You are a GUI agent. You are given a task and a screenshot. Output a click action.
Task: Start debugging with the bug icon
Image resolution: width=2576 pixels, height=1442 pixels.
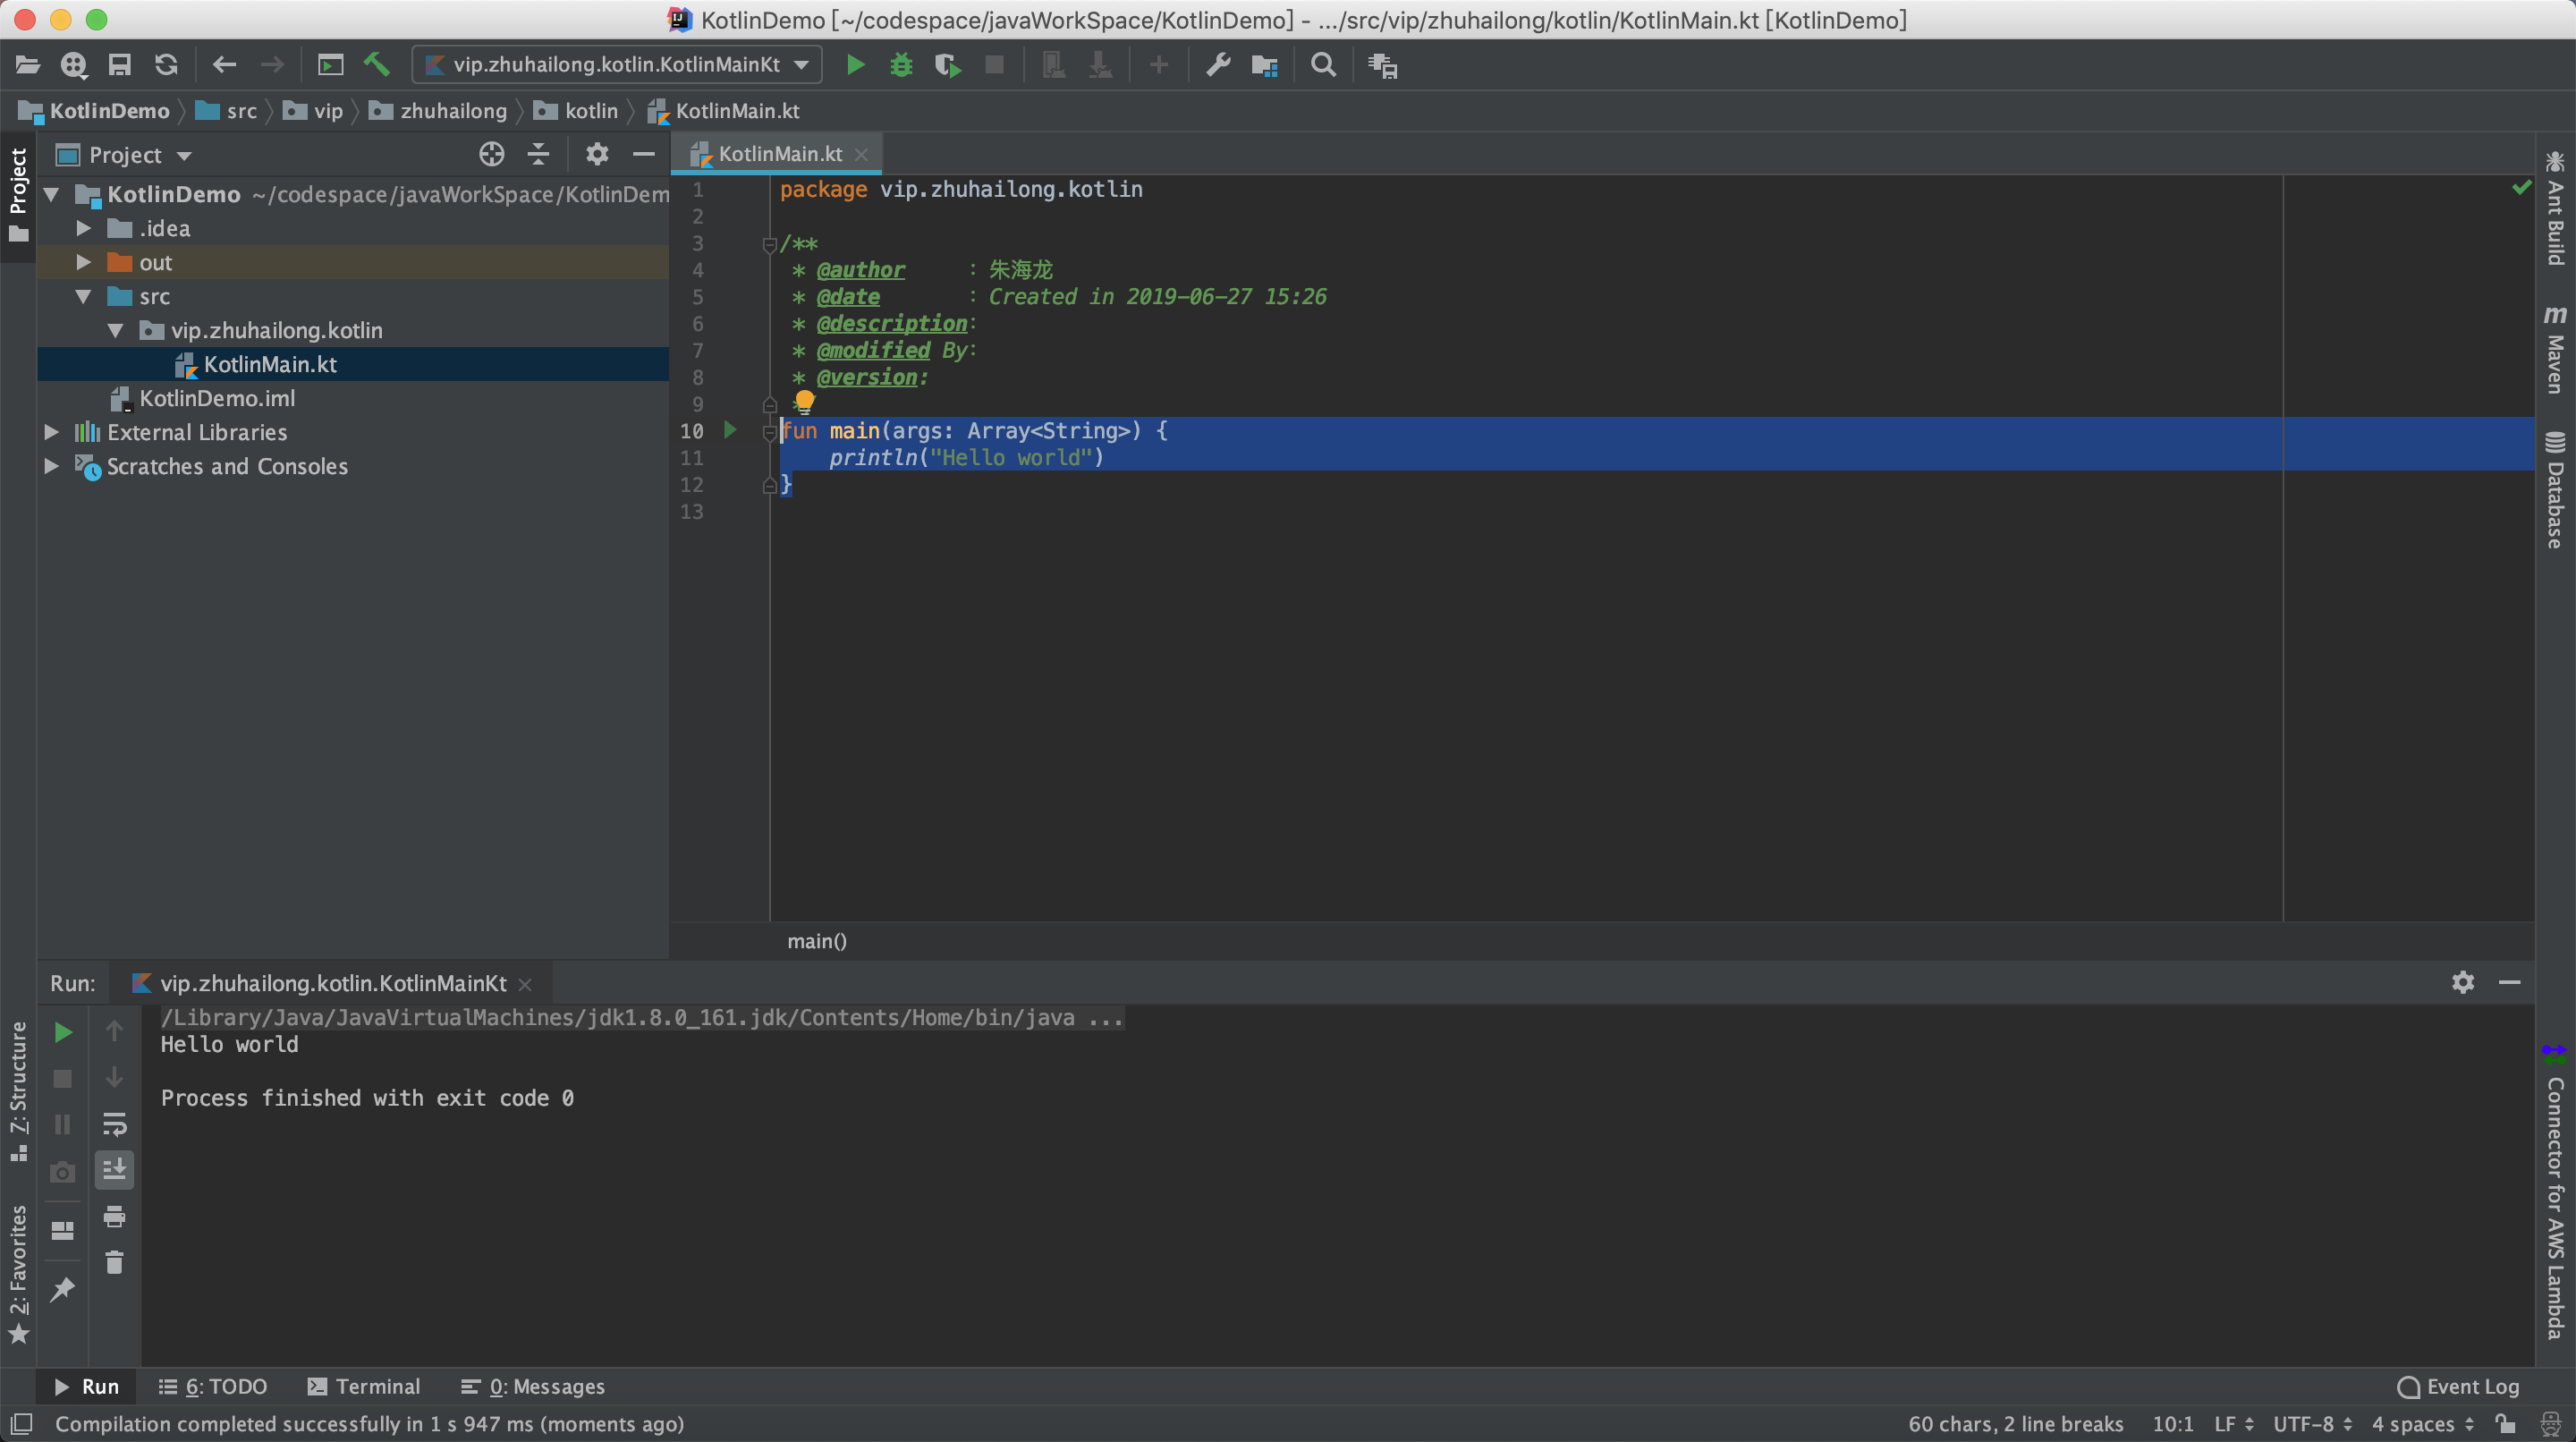coord(901,65)
